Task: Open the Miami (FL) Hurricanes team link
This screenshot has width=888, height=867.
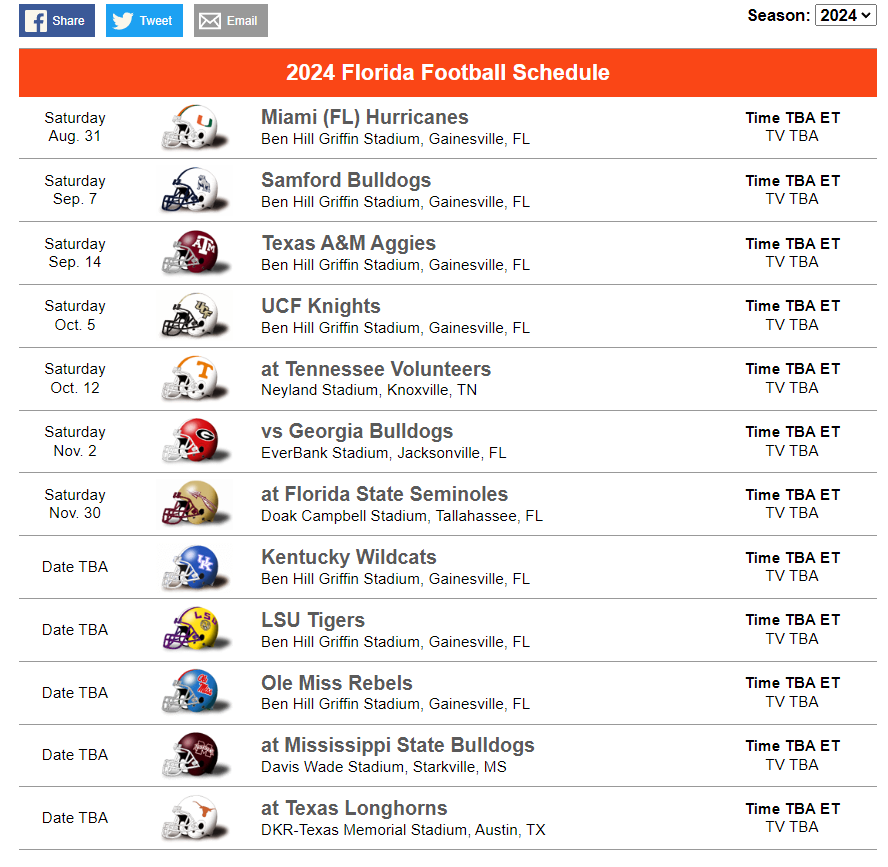Action: click(x=364, y=117)
